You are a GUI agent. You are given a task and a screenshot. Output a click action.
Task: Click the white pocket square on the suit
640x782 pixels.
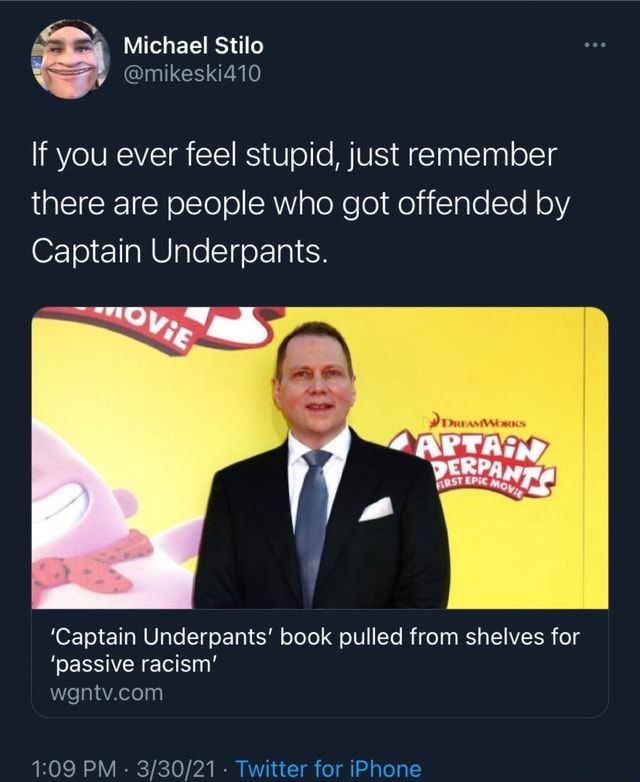[x=375, y=509]
